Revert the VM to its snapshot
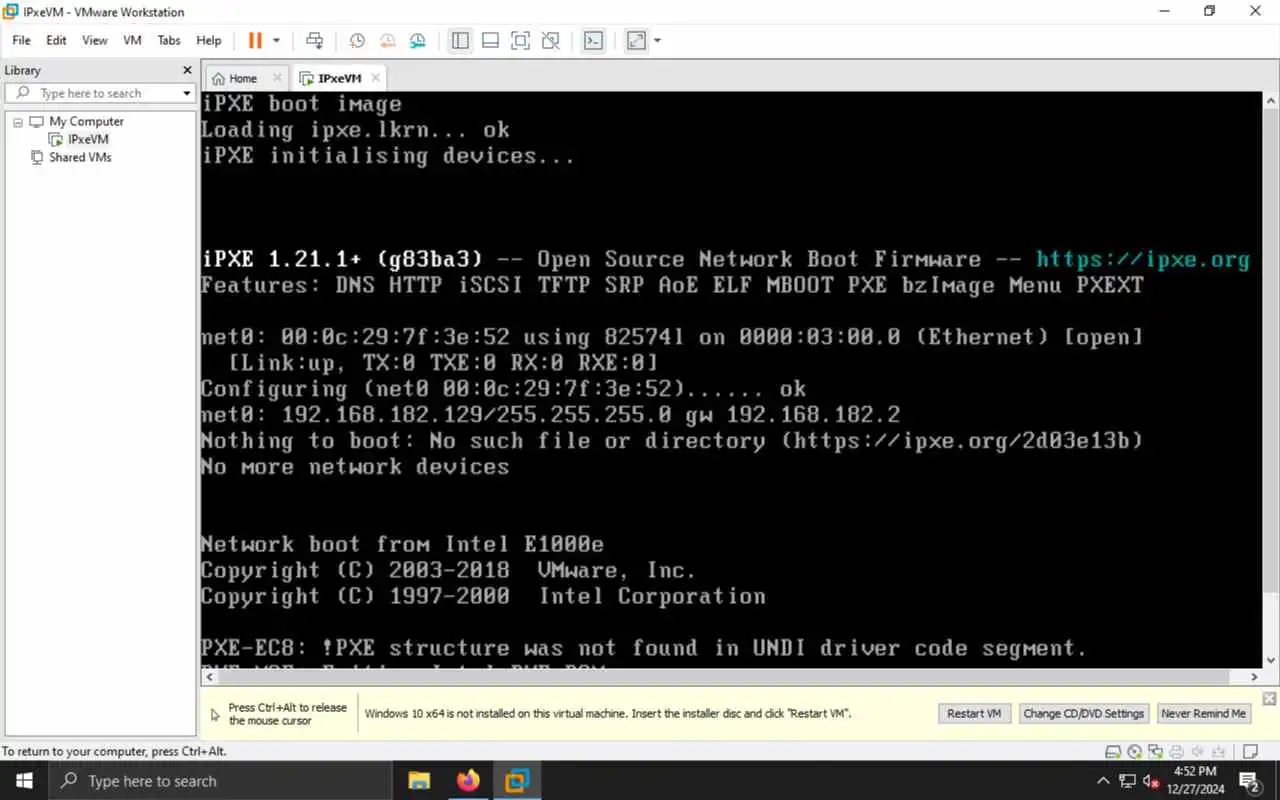 coord(387,41)
